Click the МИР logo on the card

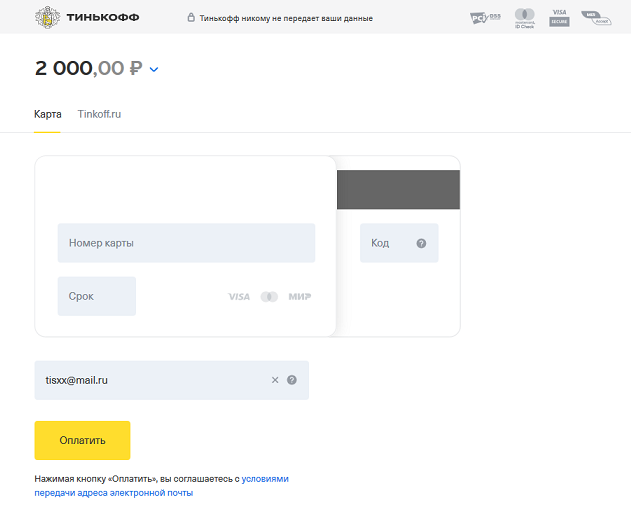pyautogui.click(x=300, y=297)
